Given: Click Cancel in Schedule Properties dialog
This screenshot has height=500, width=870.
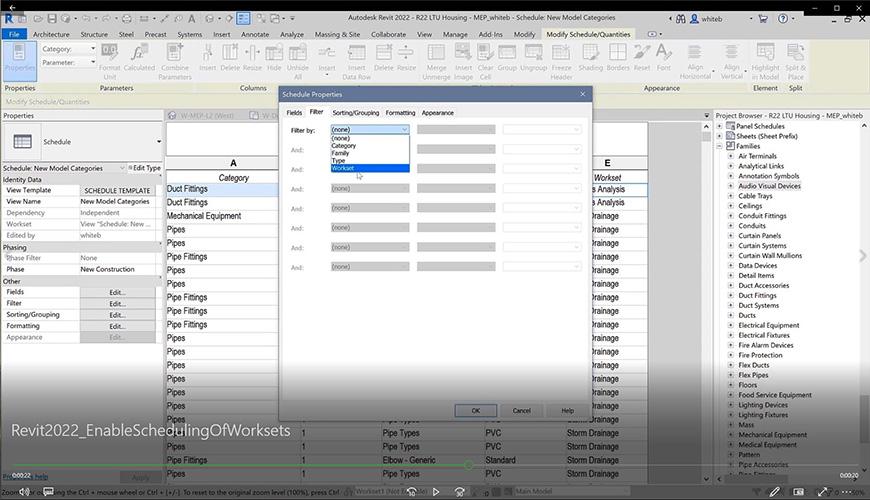Looking at the screenshot, I should pyautogui.click(x=521, y=411).
